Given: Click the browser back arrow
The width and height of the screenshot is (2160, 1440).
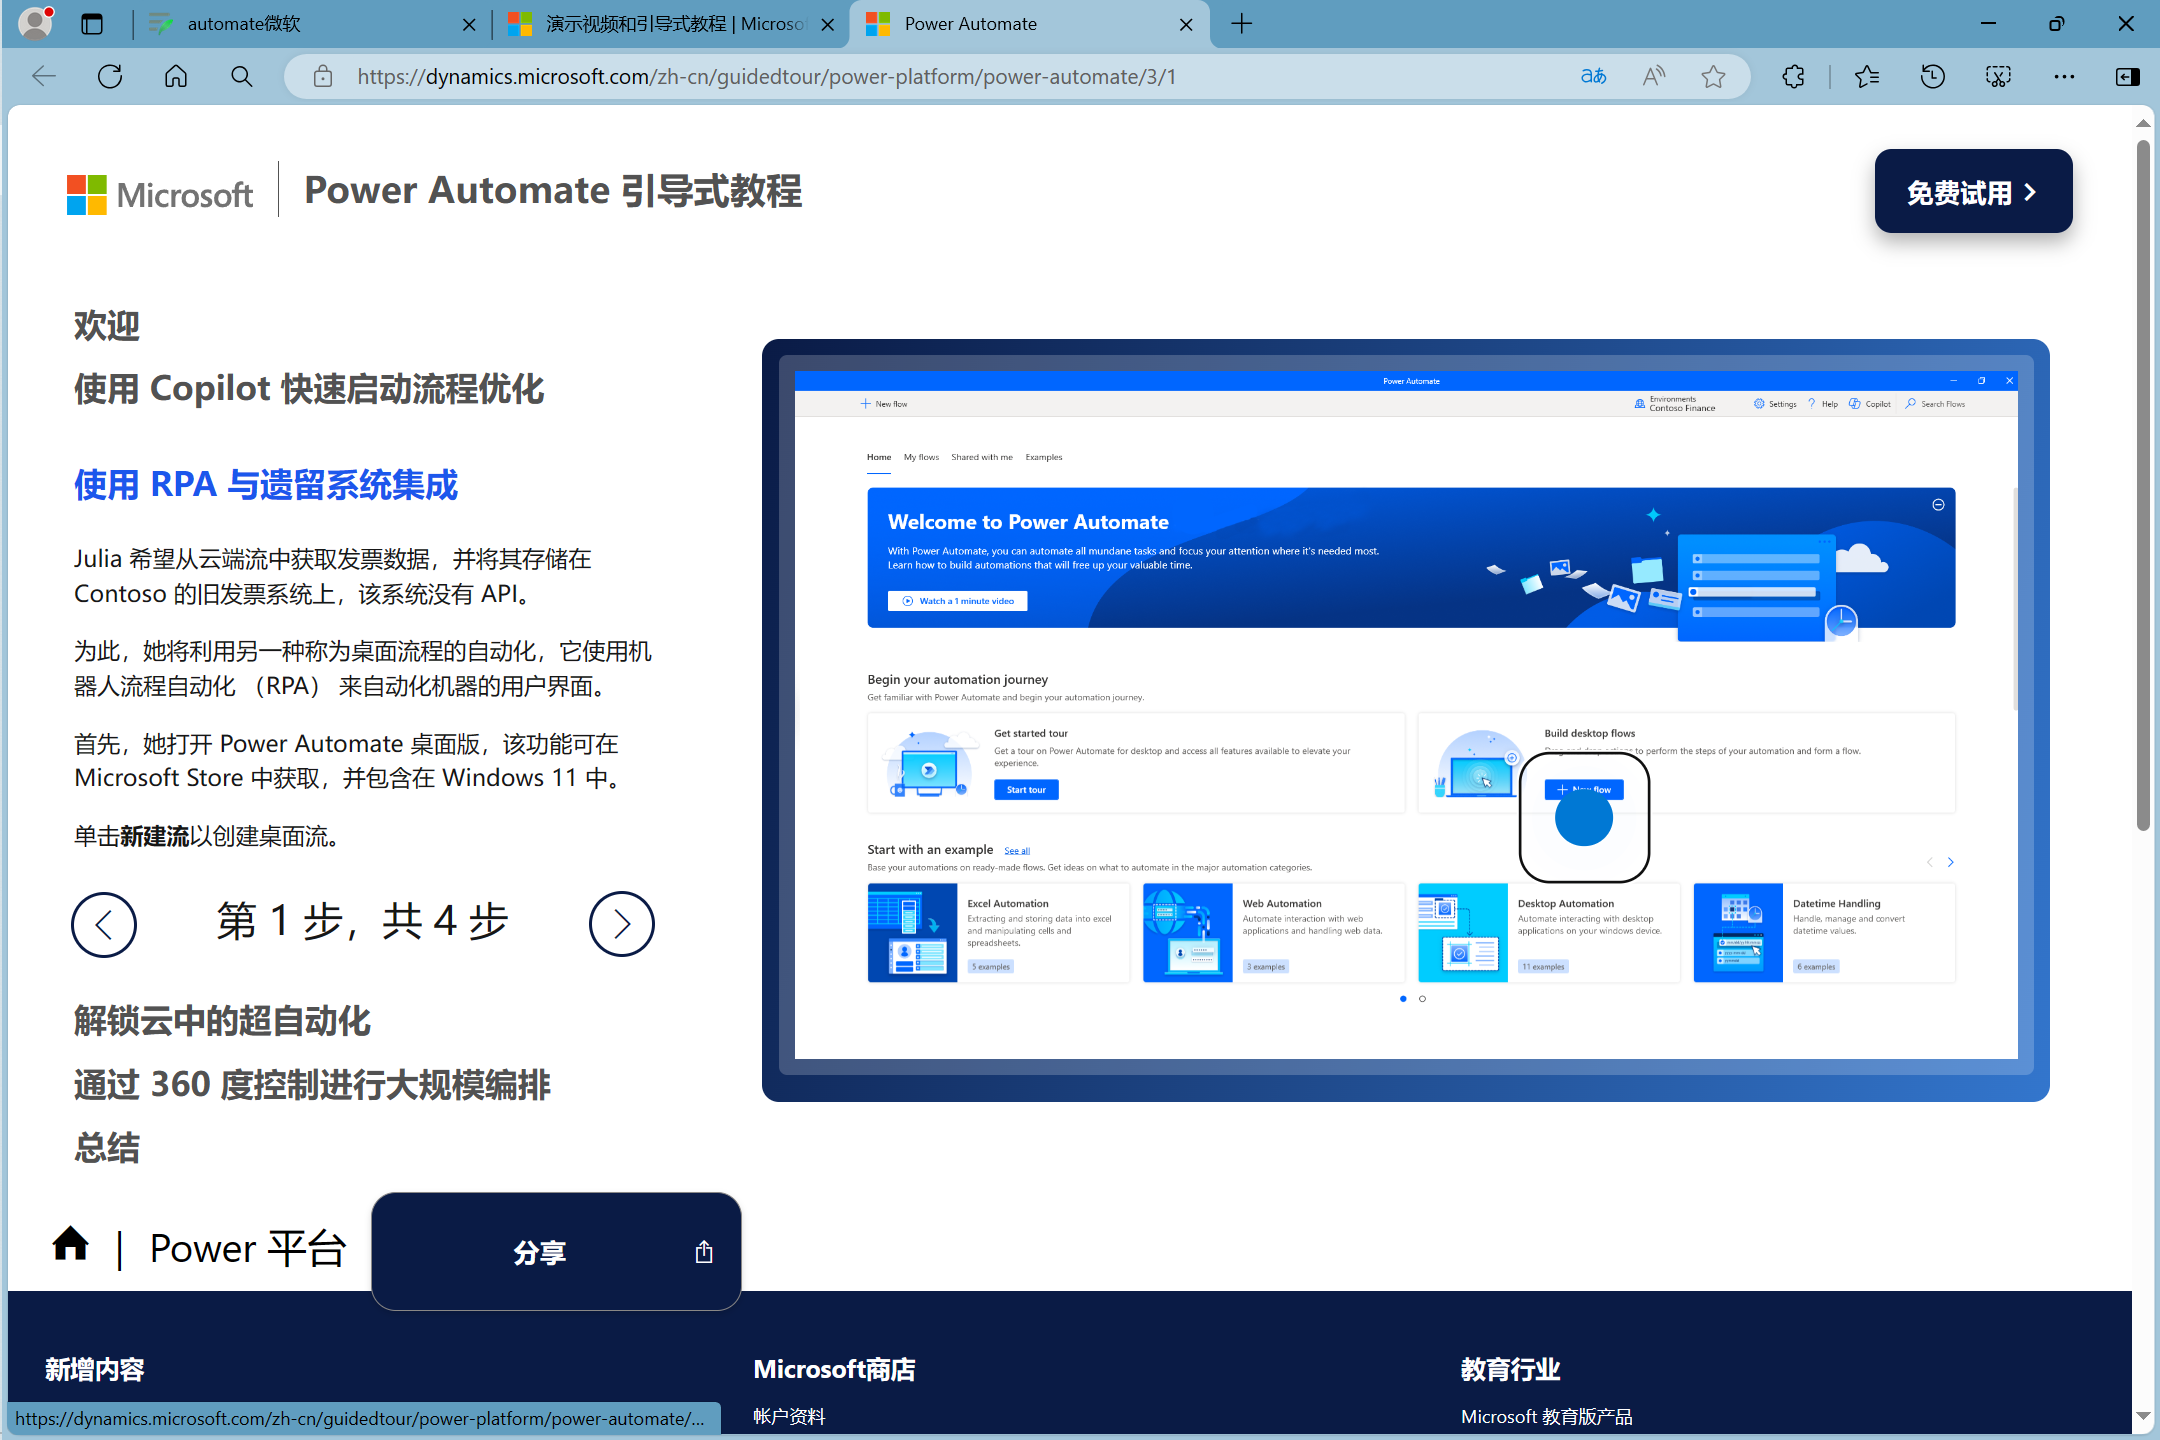Looking at the screenshot, I should click(x=44, y=77).
